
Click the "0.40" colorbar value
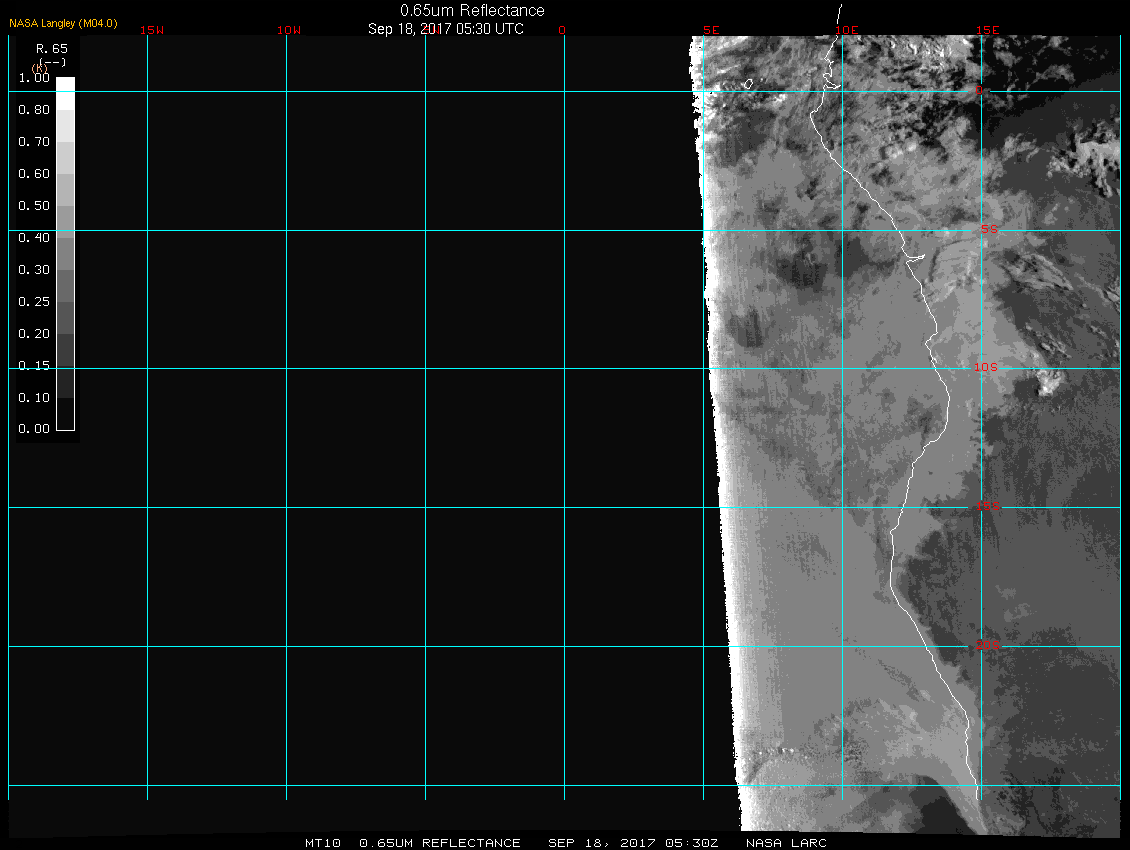tap(34, 238)
